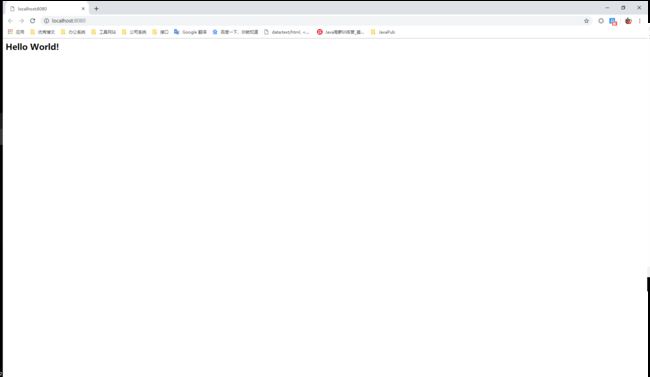Open the site information icon beside the URL

click(46, 21)
